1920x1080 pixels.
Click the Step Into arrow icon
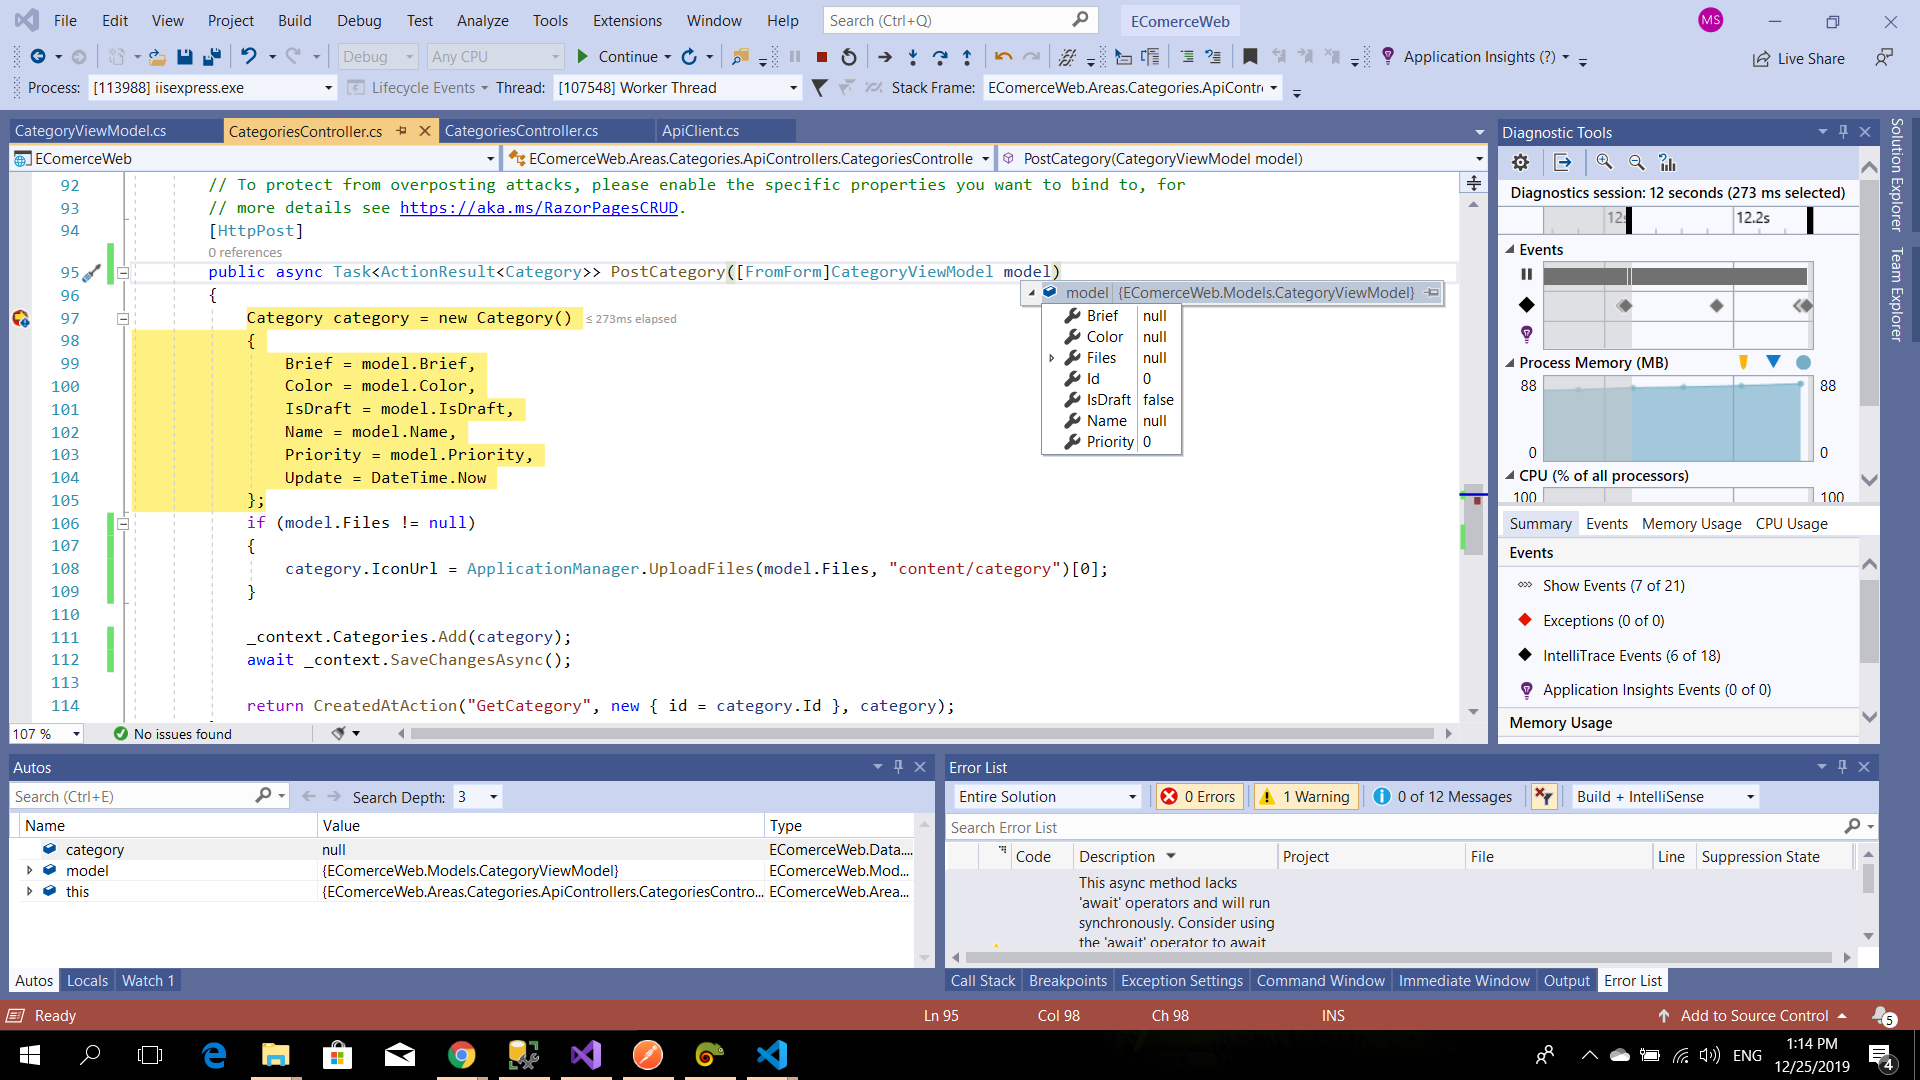point(912,57)
